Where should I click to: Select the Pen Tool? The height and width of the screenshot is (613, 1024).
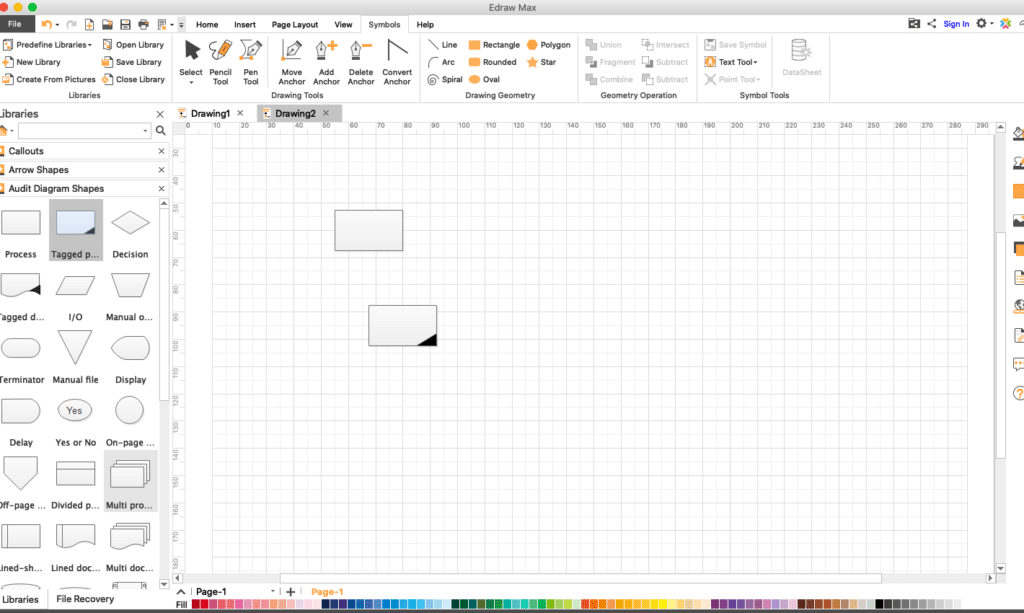250,60
